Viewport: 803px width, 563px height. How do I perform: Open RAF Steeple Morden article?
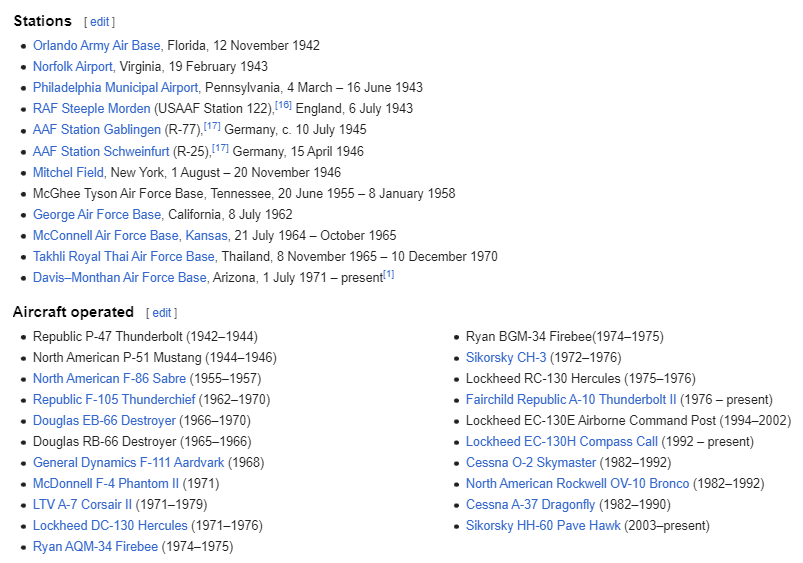pyautogui.click(x=92, y=109)
